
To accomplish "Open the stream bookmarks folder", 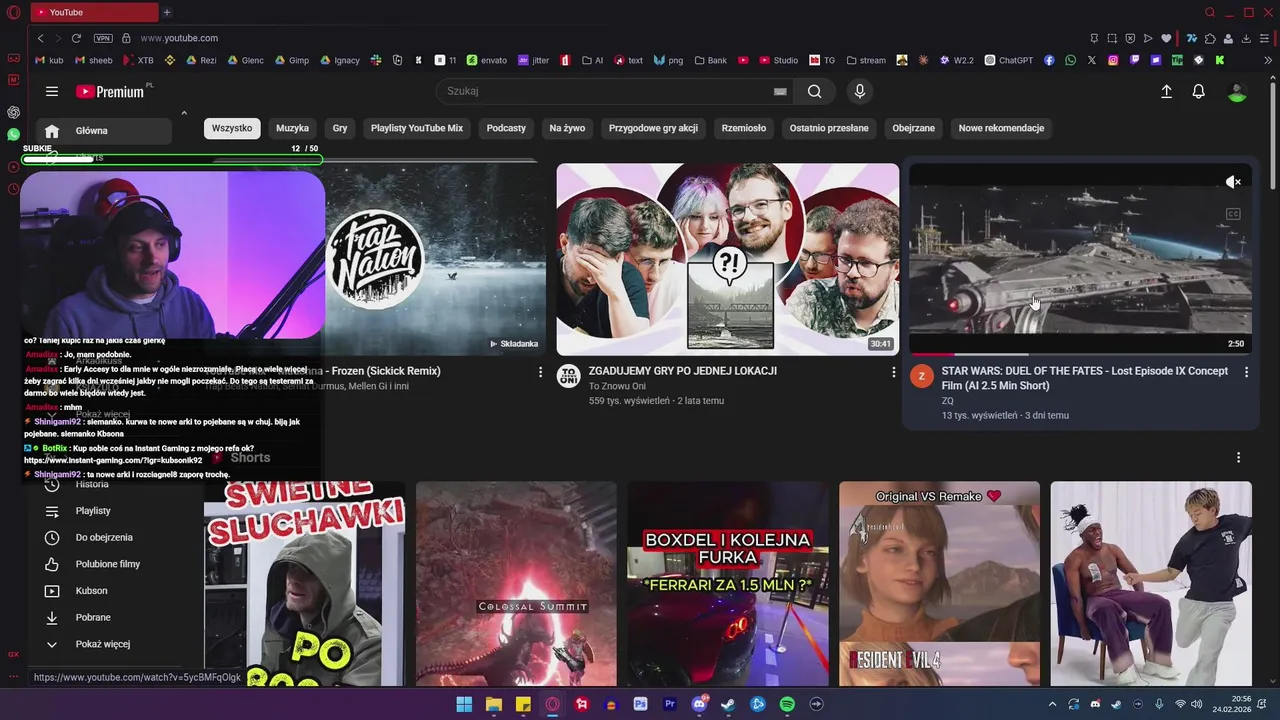I will point(866,60).
